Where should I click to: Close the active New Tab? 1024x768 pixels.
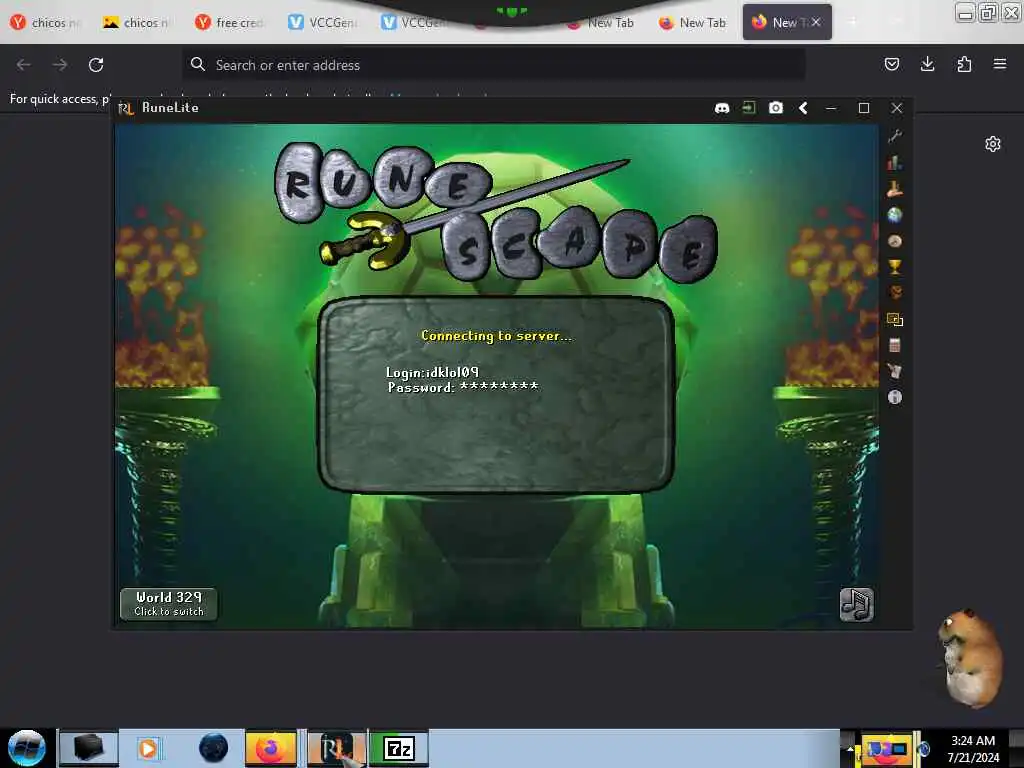(x=816, y=22)
